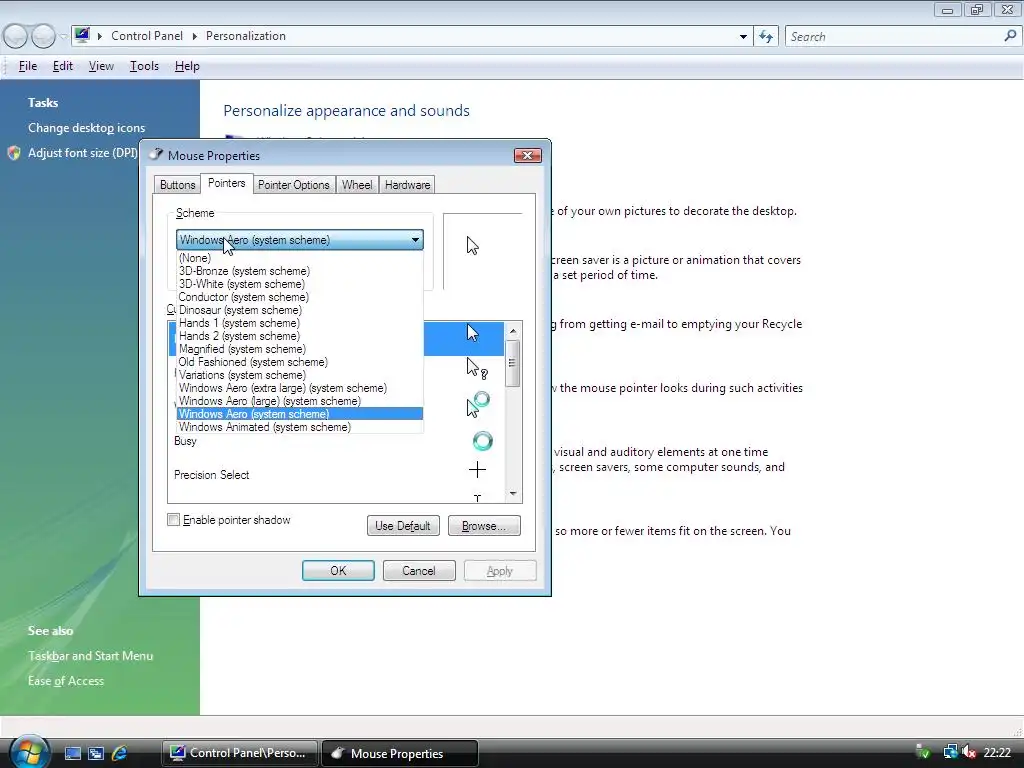Screen dimensions: 1024x768
Task: Choose 3D-Bronze (system scheme)
Action: pos(300,271)
